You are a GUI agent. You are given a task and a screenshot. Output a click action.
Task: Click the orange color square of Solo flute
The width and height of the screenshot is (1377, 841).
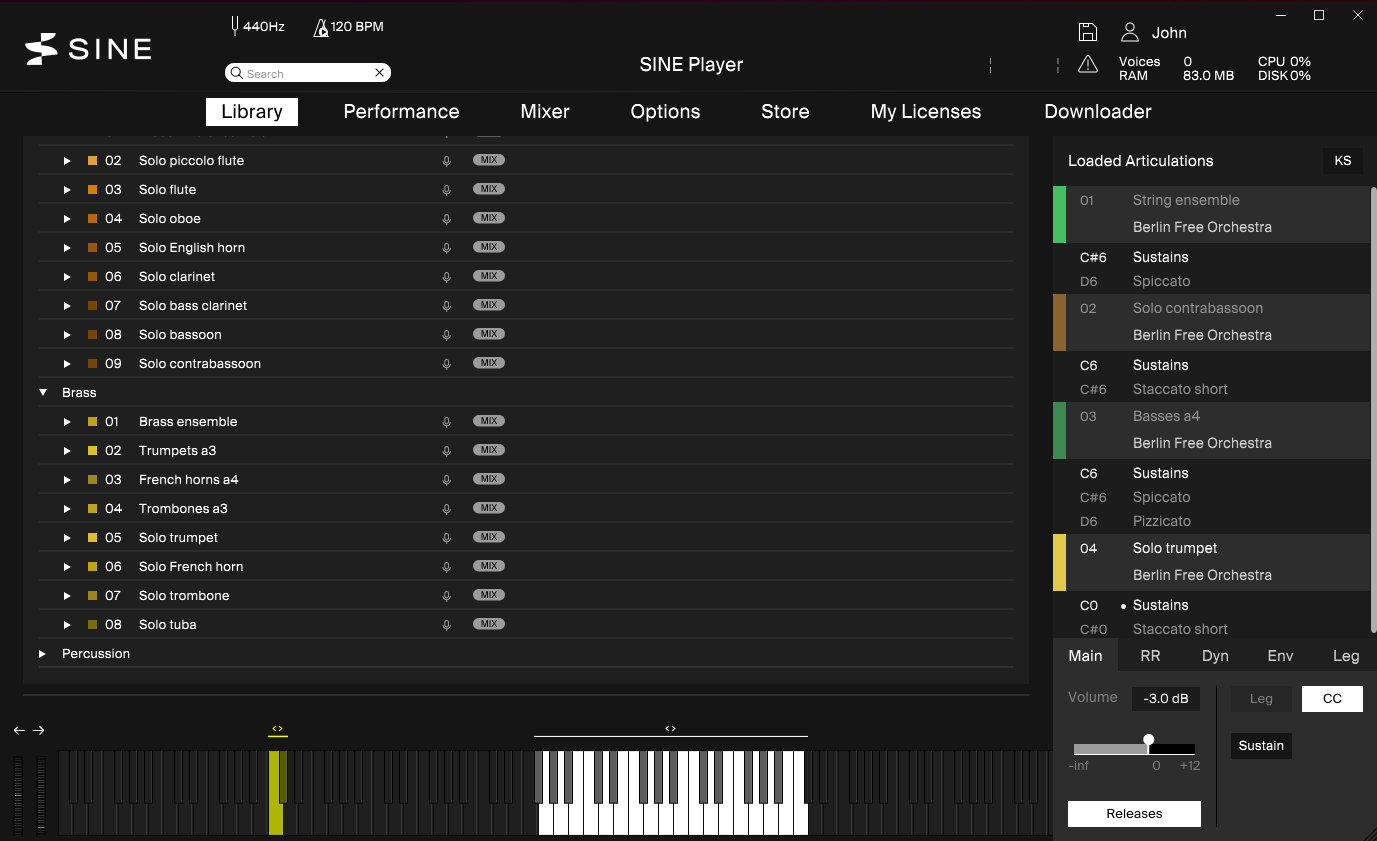pyautogui.click(x=93, y=190)
